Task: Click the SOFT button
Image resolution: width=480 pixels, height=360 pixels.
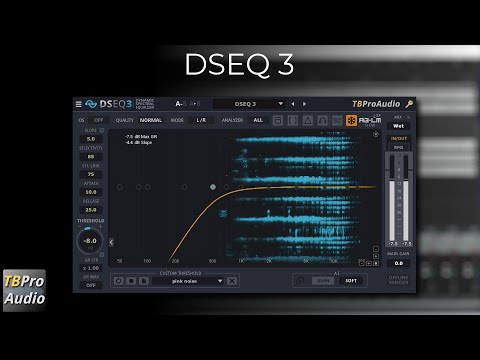Action: [x=351, y=281]
